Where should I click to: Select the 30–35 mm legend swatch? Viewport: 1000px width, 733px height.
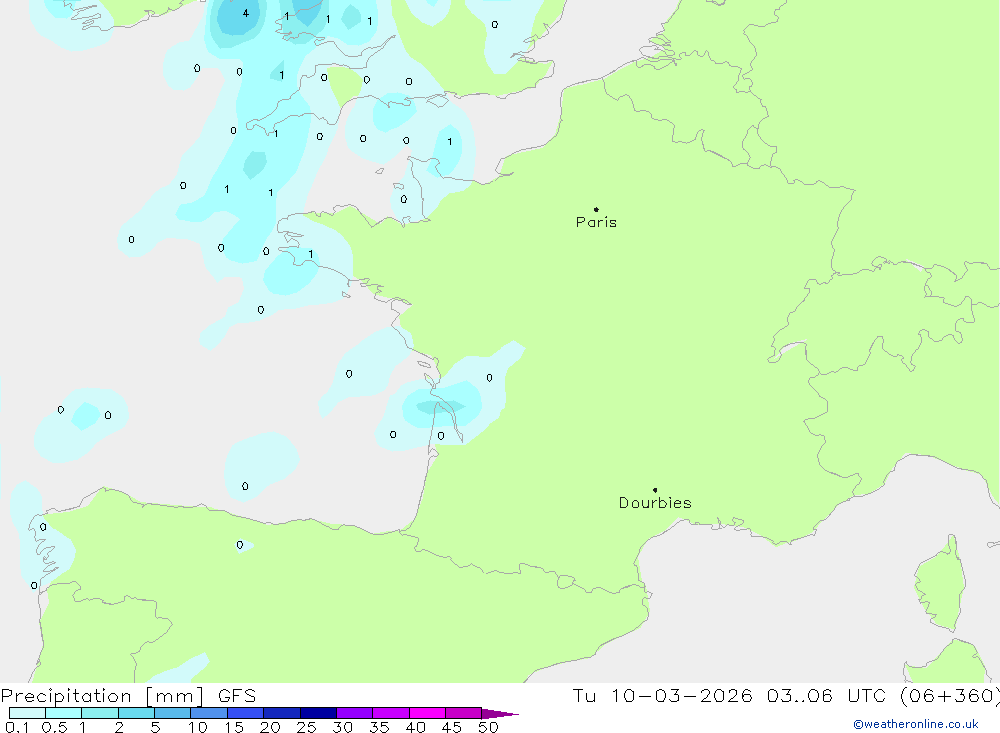click(355, 713)
